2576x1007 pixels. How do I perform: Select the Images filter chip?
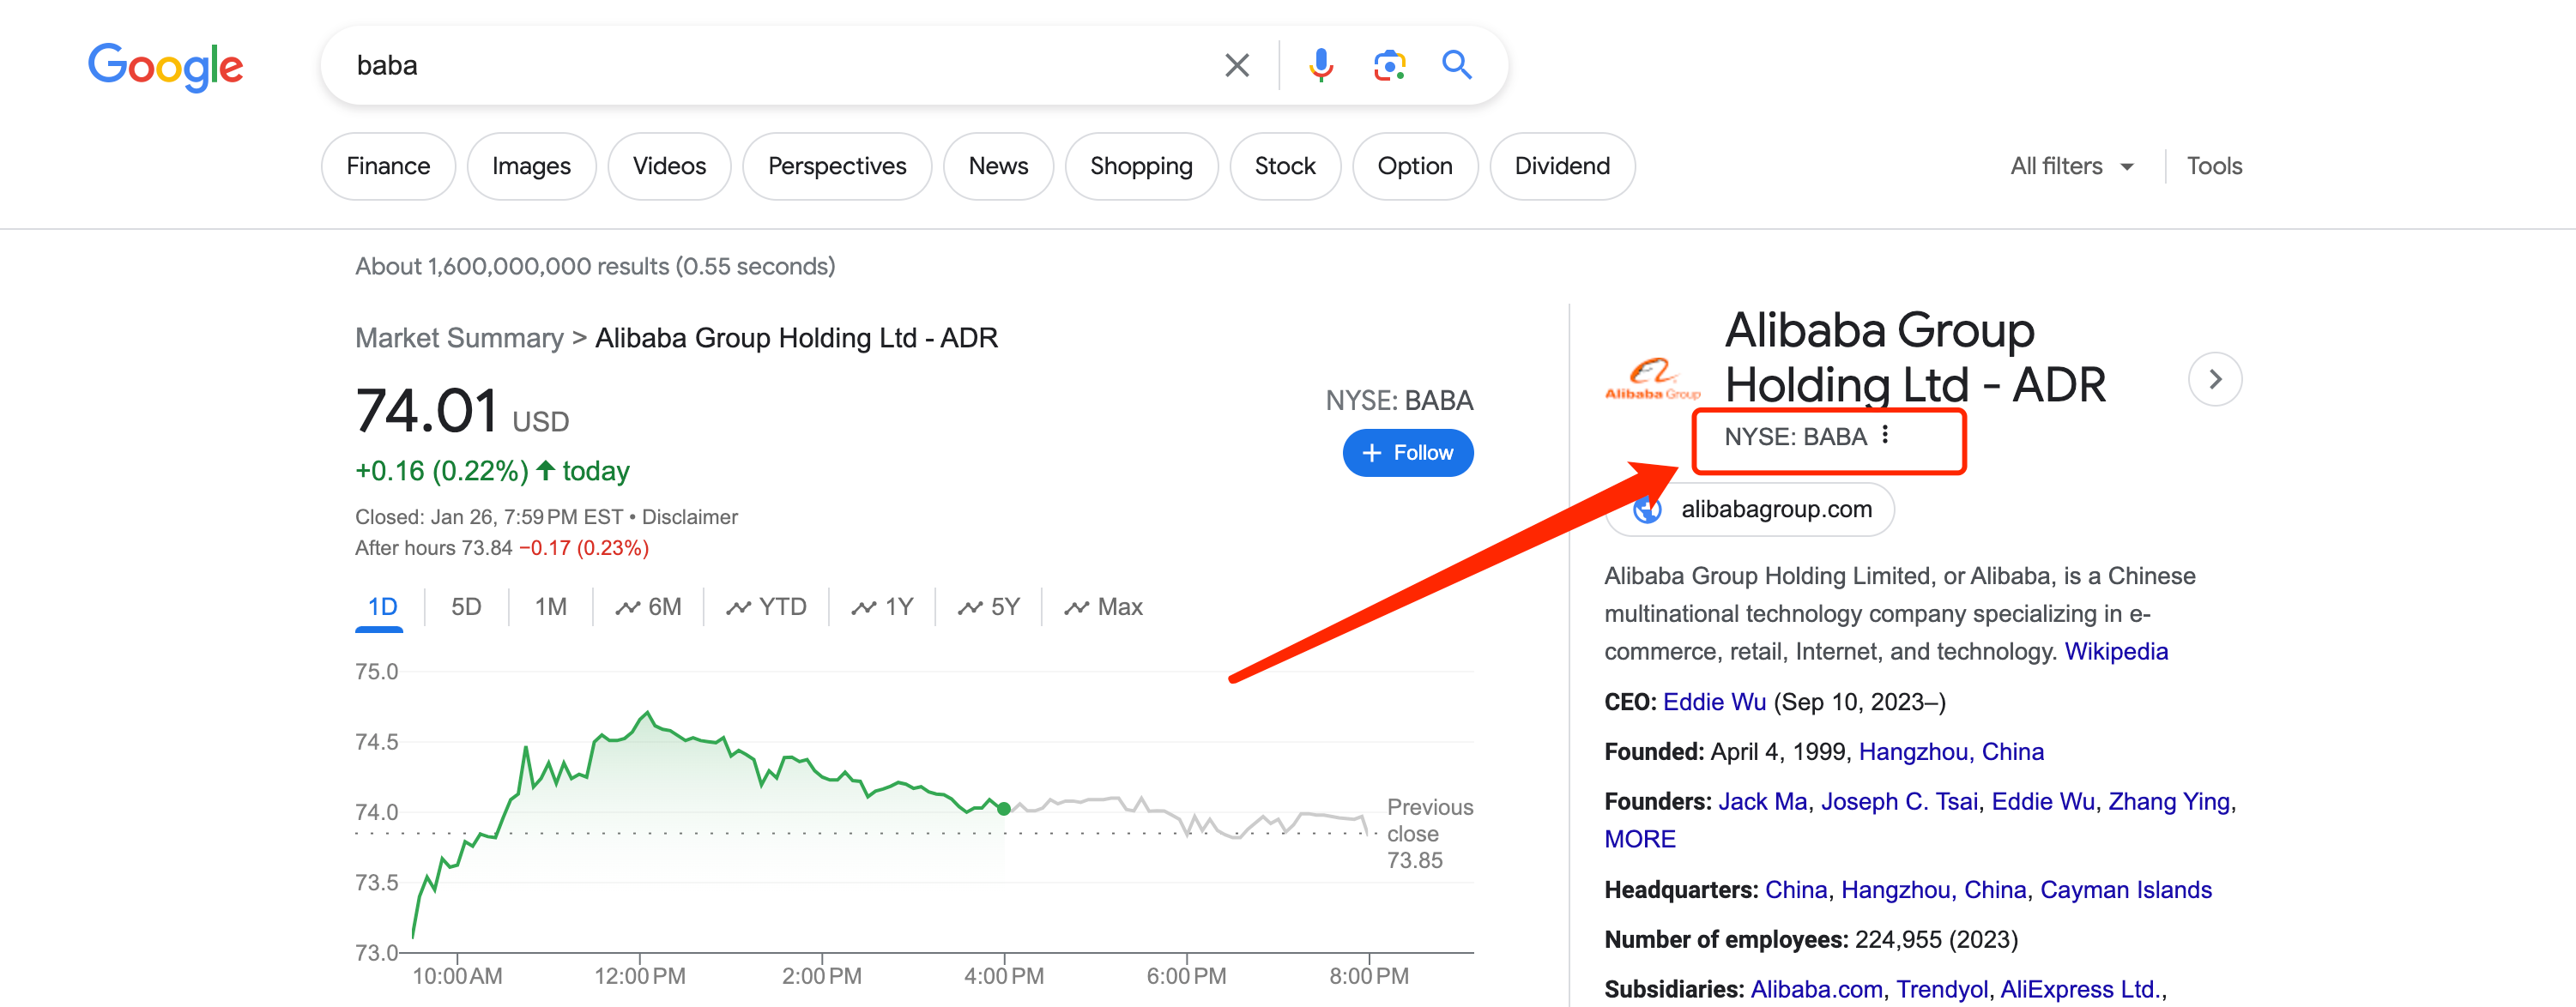531,166
